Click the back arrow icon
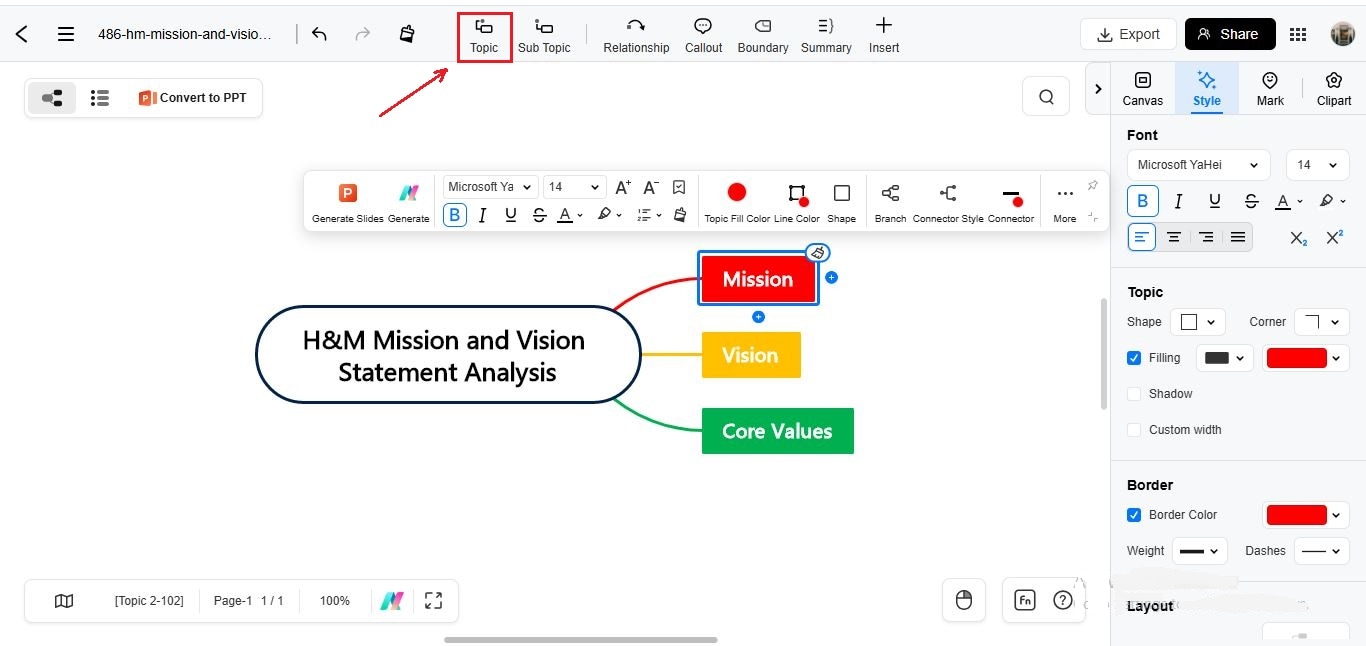 pos(22,34)
